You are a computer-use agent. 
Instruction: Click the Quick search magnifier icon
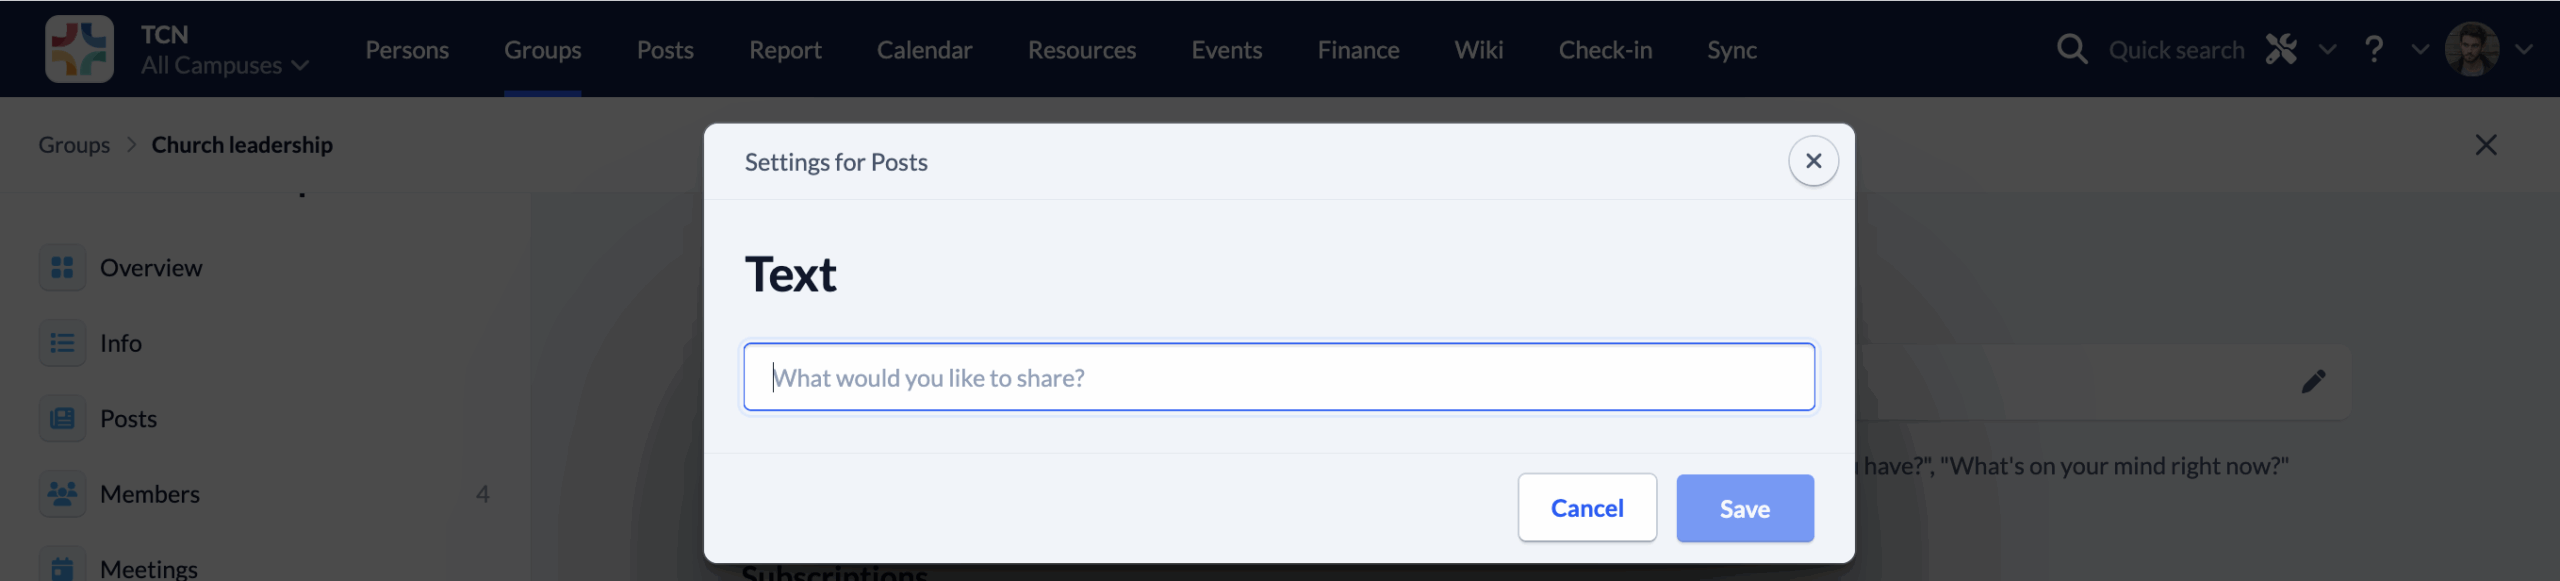point(2072,49)
